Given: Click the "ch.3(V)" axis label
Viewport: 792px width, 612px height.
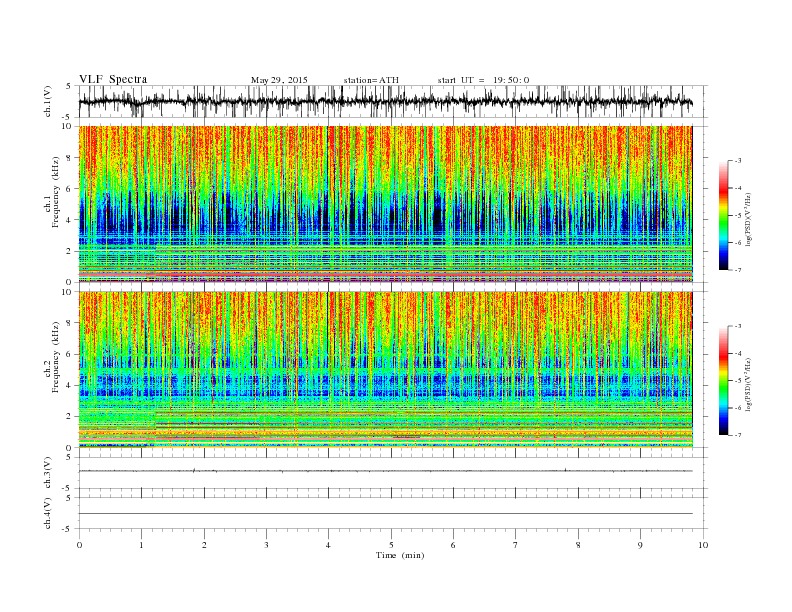Looking at the screenshot, I should point(48,473).
